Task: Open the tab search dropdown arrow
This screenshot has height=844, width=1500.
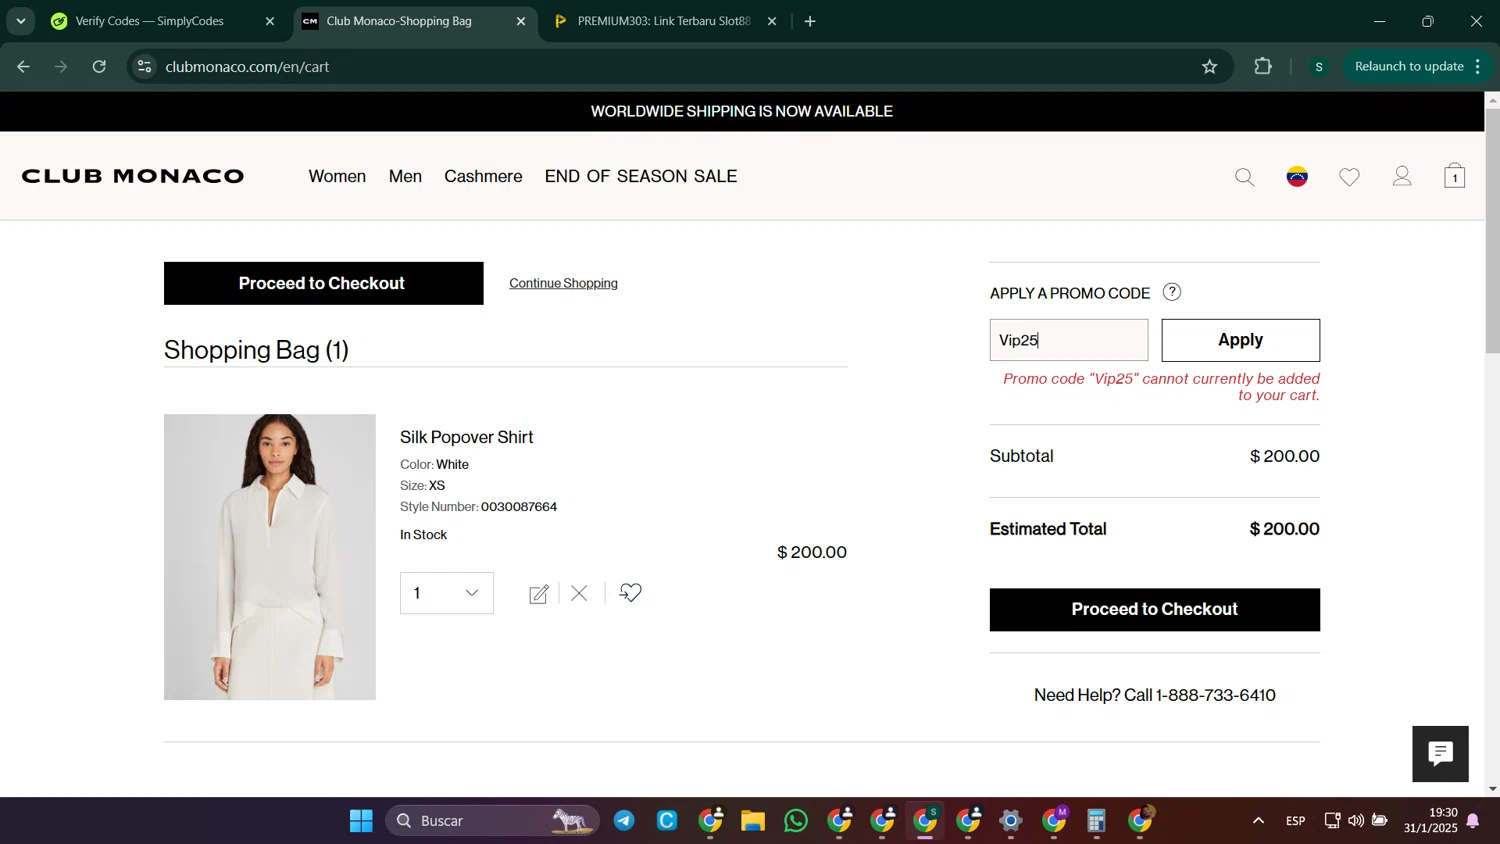Action: click(x=21, y=21)
